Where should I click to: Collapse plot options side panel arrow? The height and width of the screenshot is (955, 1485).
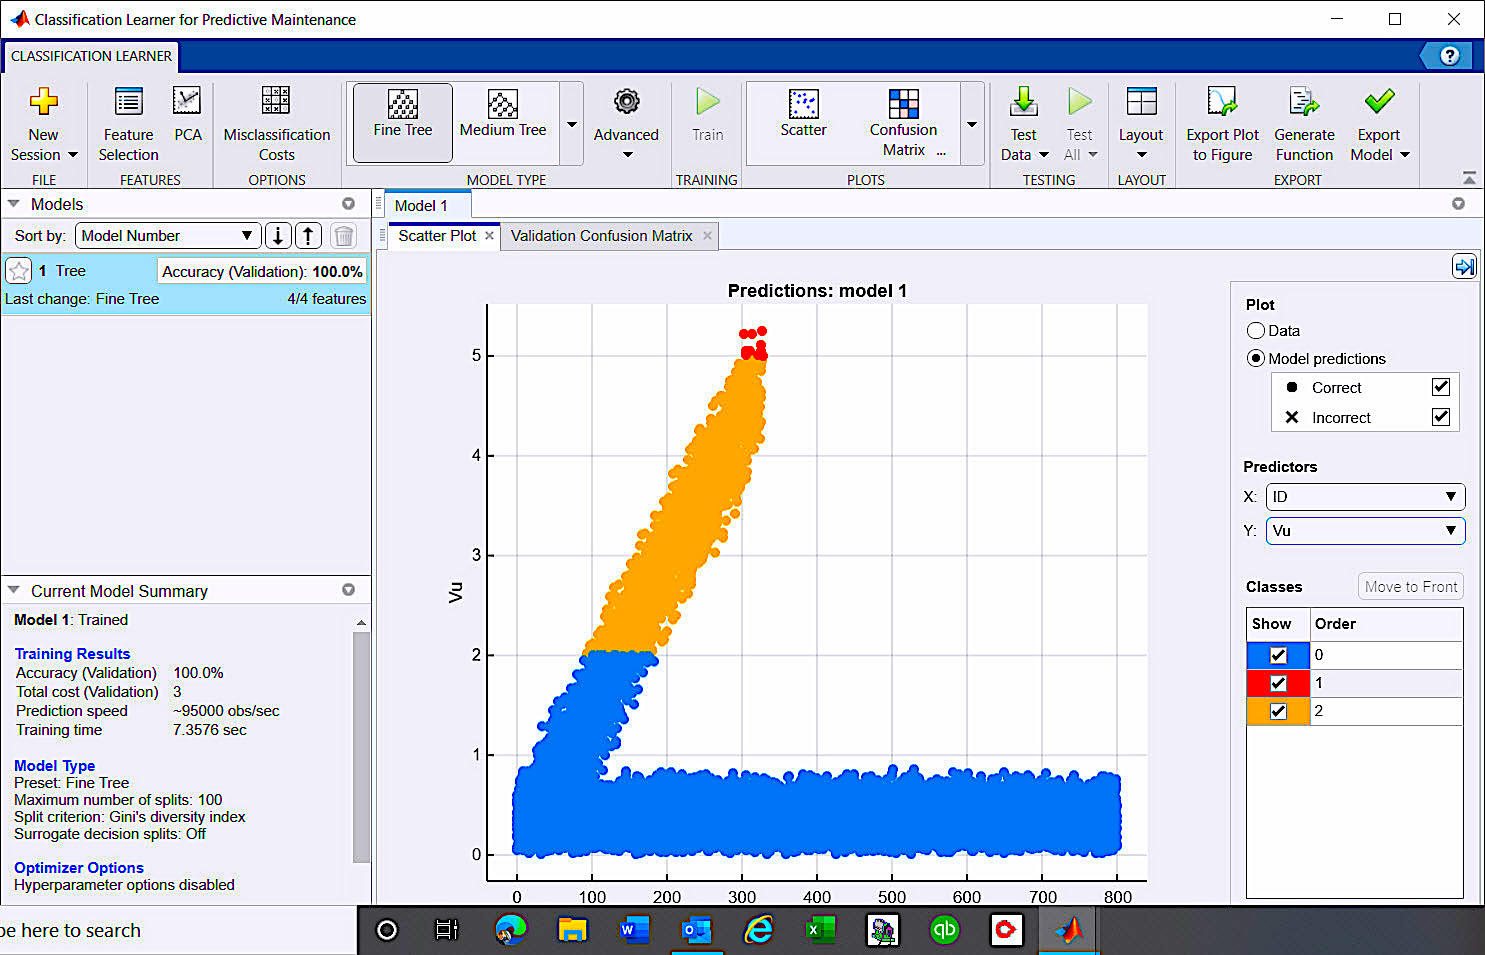click(1464, 266)
